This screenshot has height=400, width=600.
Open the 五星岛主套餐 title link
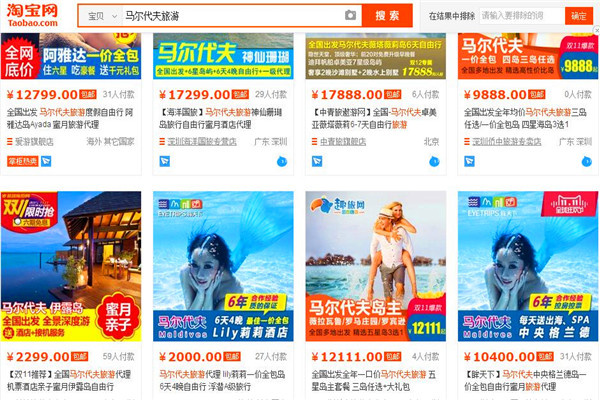pos(373,380)
